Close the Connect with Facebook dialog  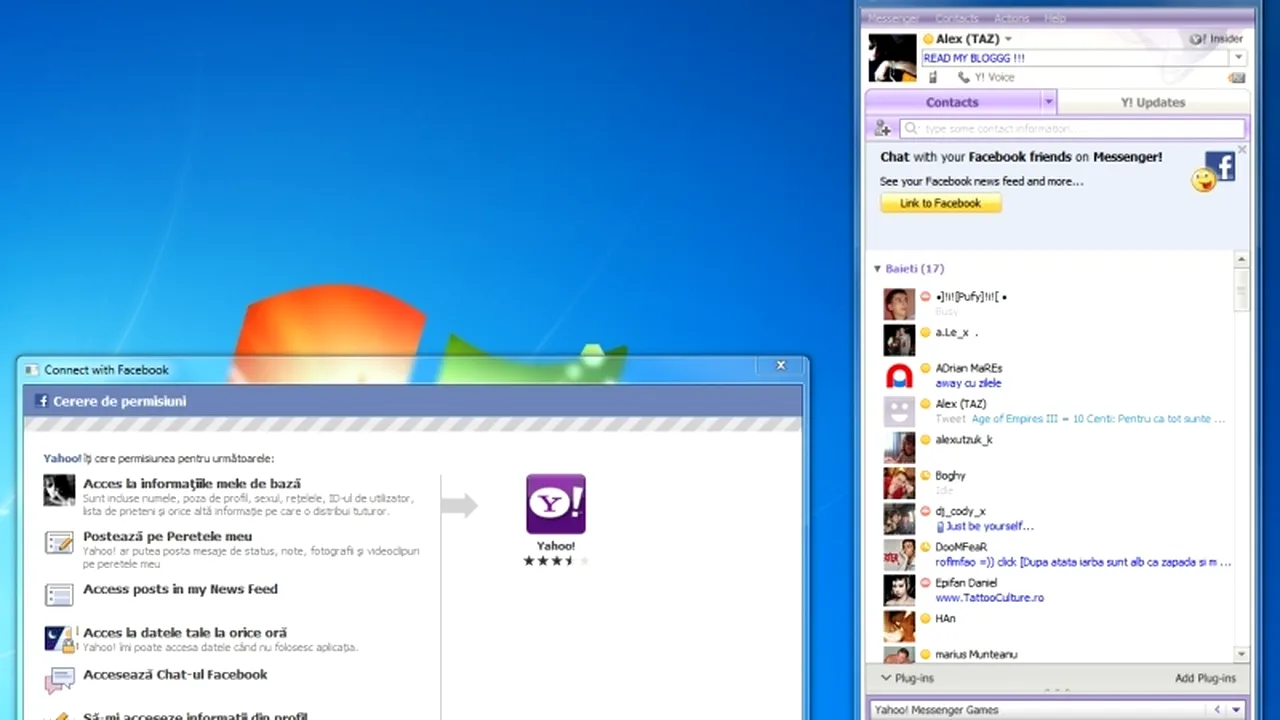(x=781, y=366)
